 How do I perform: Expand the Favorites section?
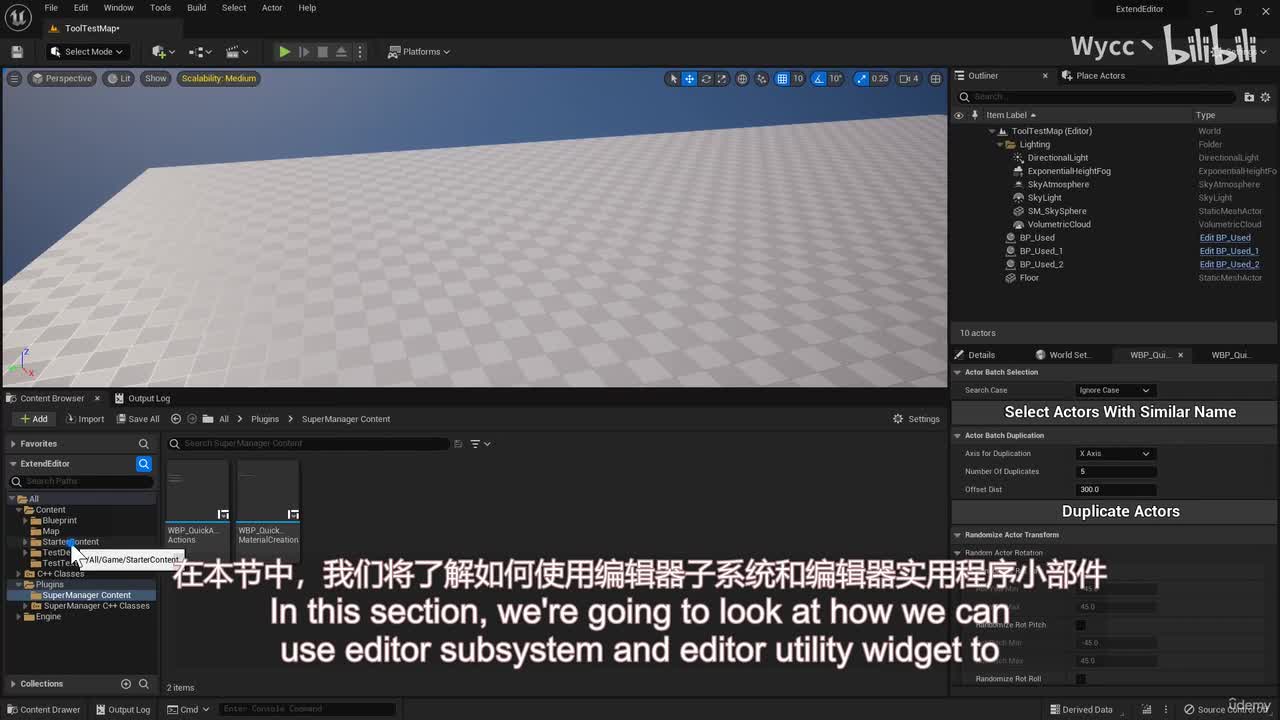[13, 444]
